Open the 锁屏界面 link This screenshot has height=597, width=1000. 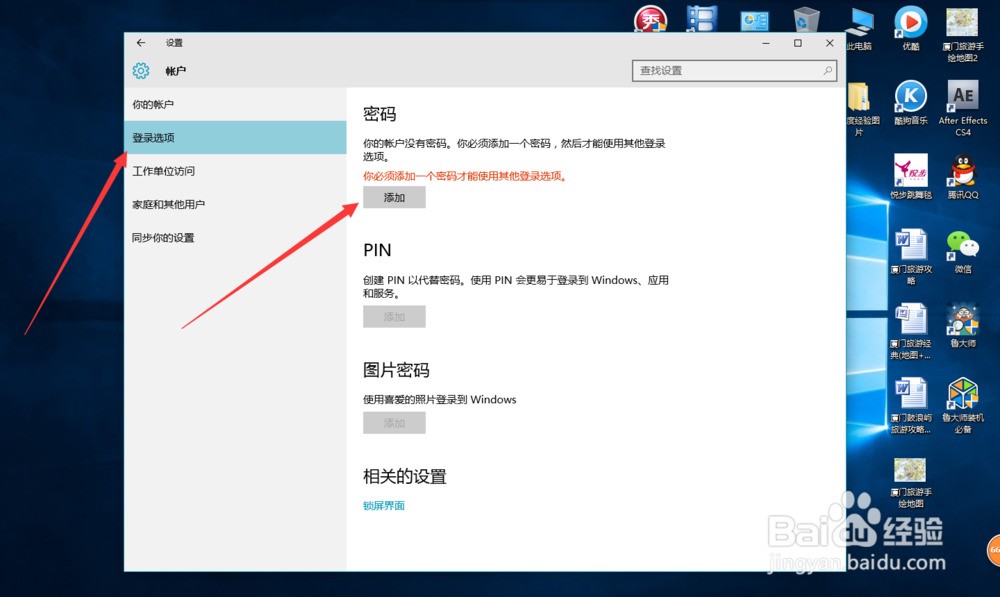pyautogui.click(x=384, y=505)
